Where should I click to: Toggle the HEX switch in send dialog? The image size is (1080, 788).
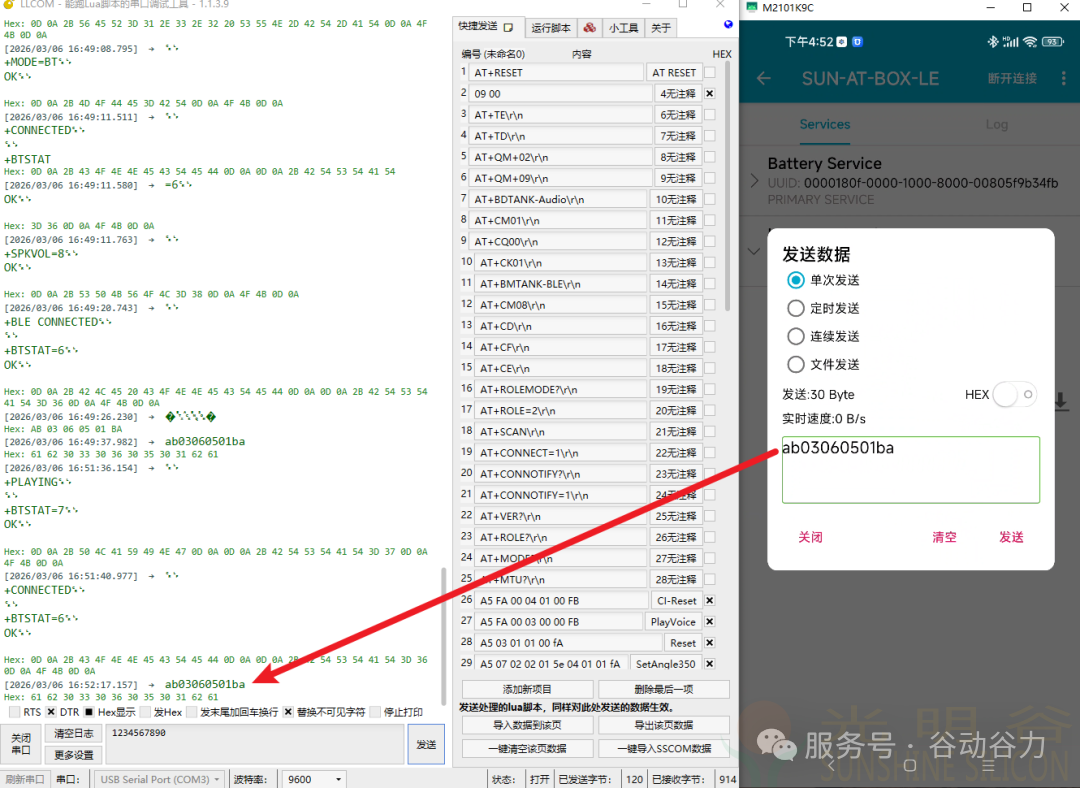pos(1014,395)
